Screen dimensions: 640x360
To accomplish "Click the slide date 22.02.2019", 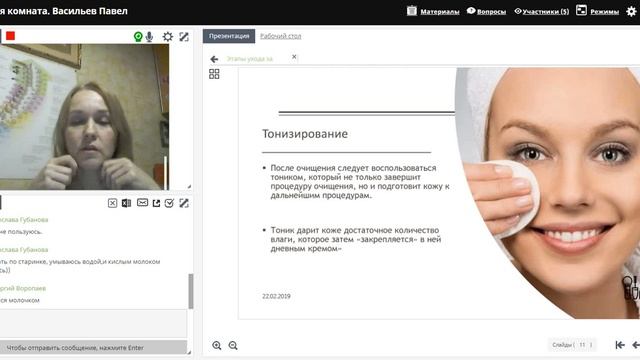I will [x=276, y=296].
